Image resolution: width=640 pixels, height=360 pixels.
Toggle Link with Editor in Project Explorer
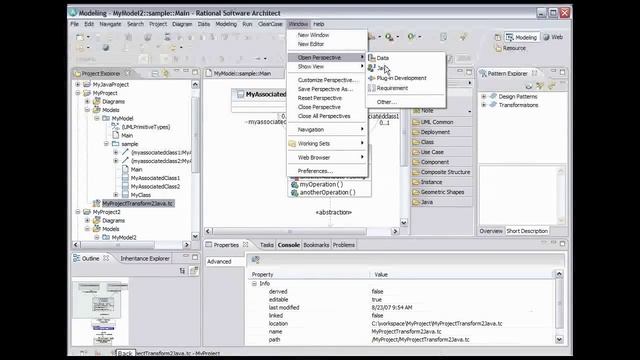[166, 73]
